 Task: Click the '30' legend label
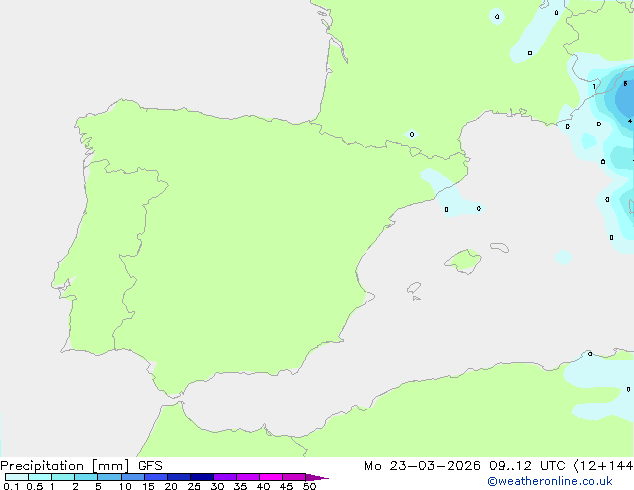pos(217,486)
